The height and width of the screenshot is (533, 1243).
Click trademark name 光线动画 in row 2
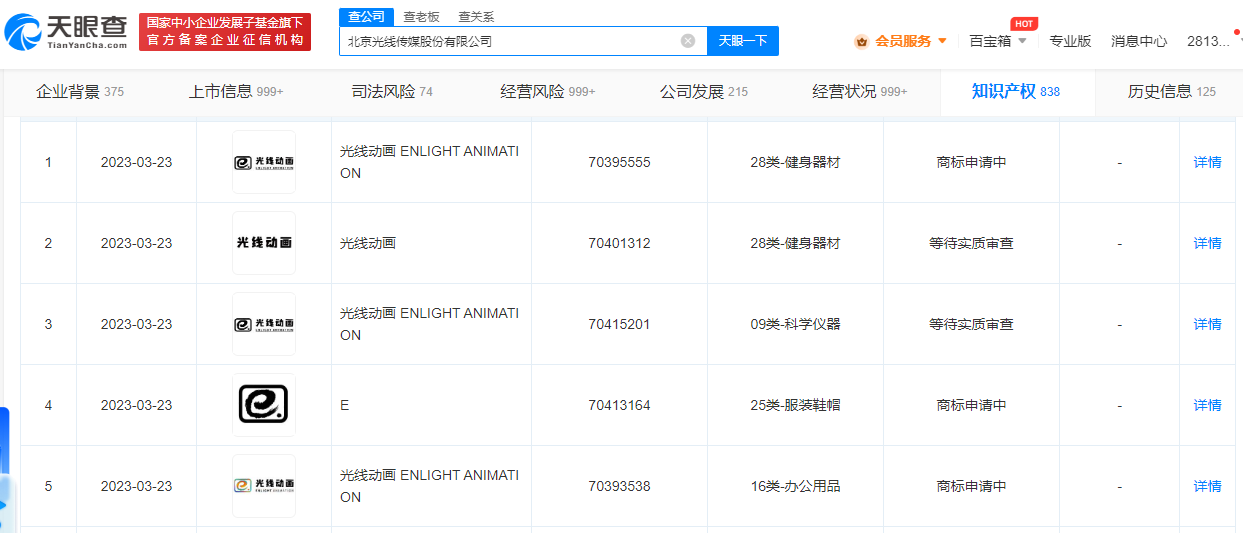[368, 243]
